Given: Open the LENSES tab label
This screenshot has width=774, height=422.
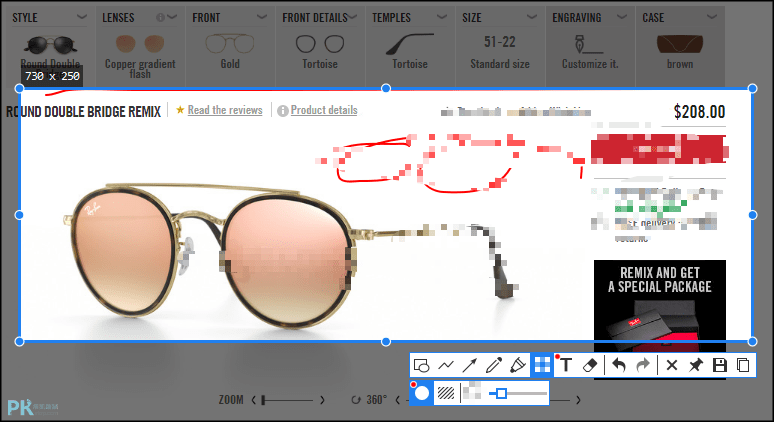Looking at the screenshot, I should (118, 18).
